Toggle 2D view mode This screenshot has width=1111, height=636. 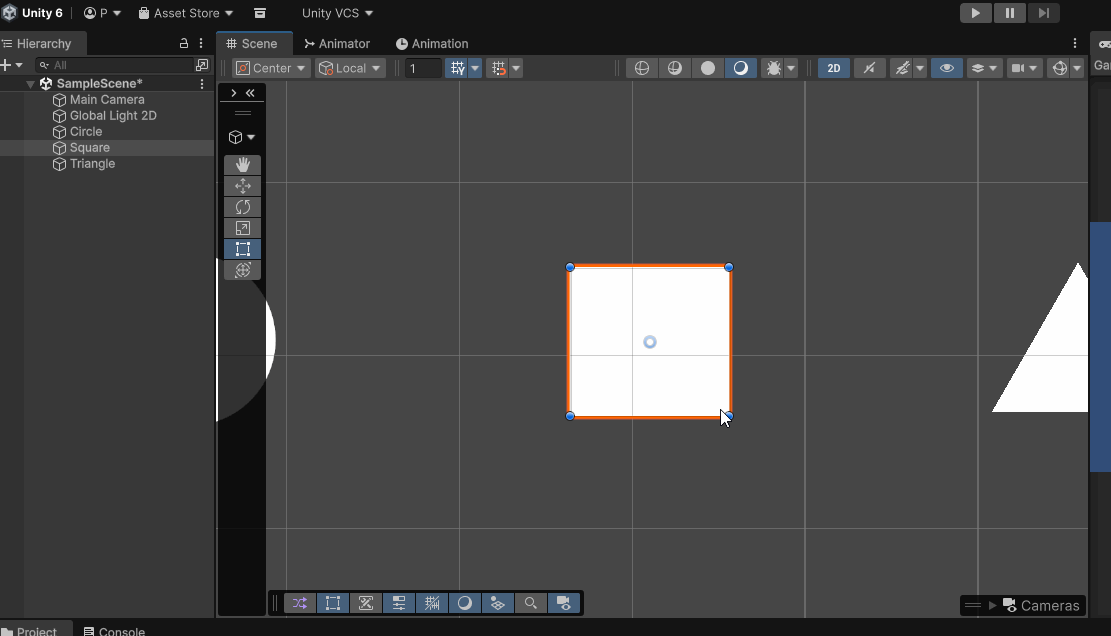pos(834,68)
